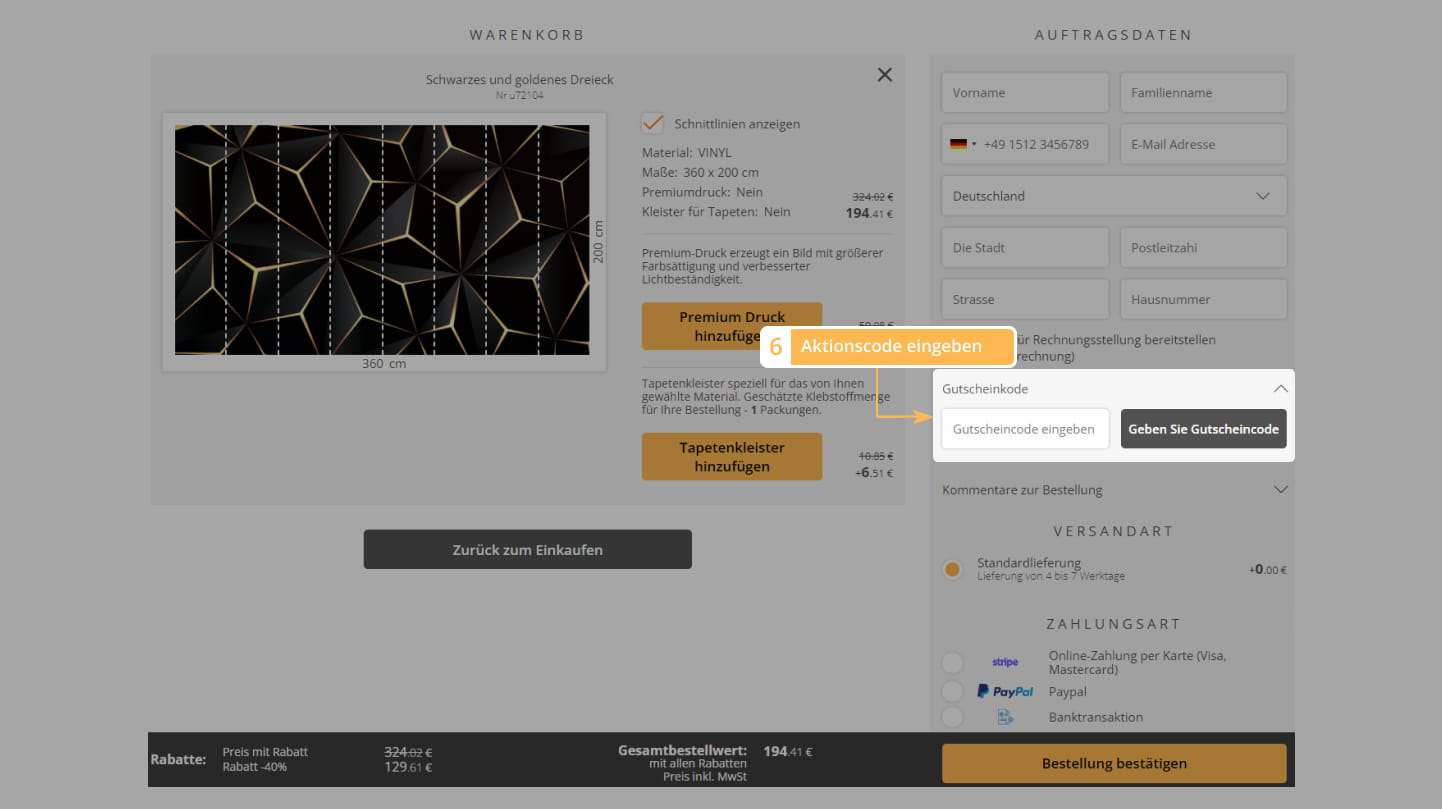This screenshot has height=809, width=1442.
Task: Remove the wallpaper item with the X icon
Action: click(884, 75)
